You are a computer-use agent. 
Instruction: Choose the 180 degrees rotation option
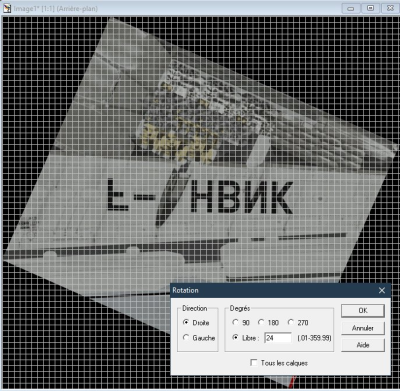pyautogui.click(x=261, y=322)
